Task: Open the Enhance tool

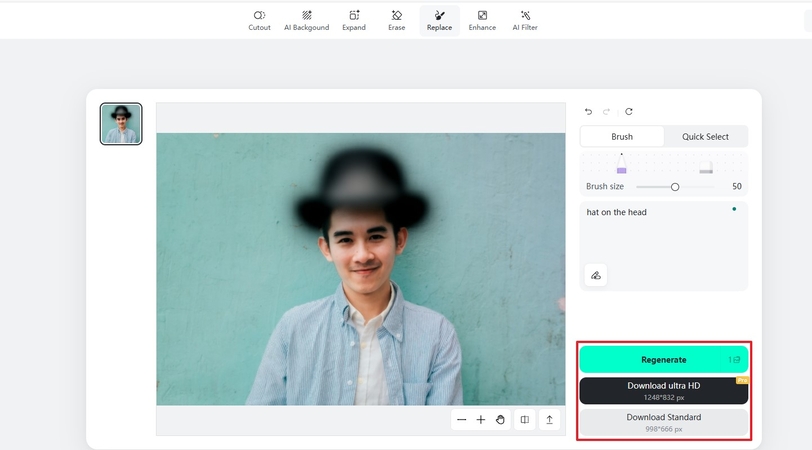Action: [x=482, y=21]
